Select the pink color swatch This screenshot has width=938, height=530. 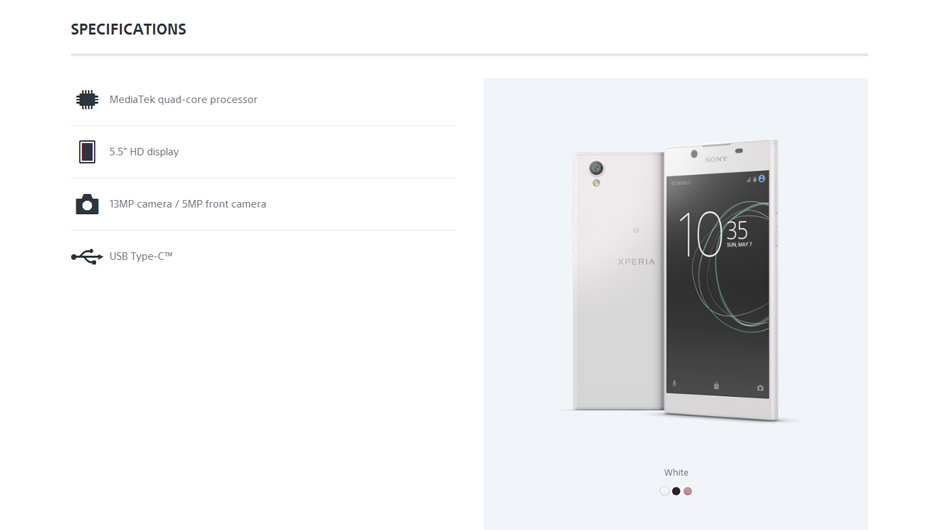pyautogui.click(x=687, y=491)
